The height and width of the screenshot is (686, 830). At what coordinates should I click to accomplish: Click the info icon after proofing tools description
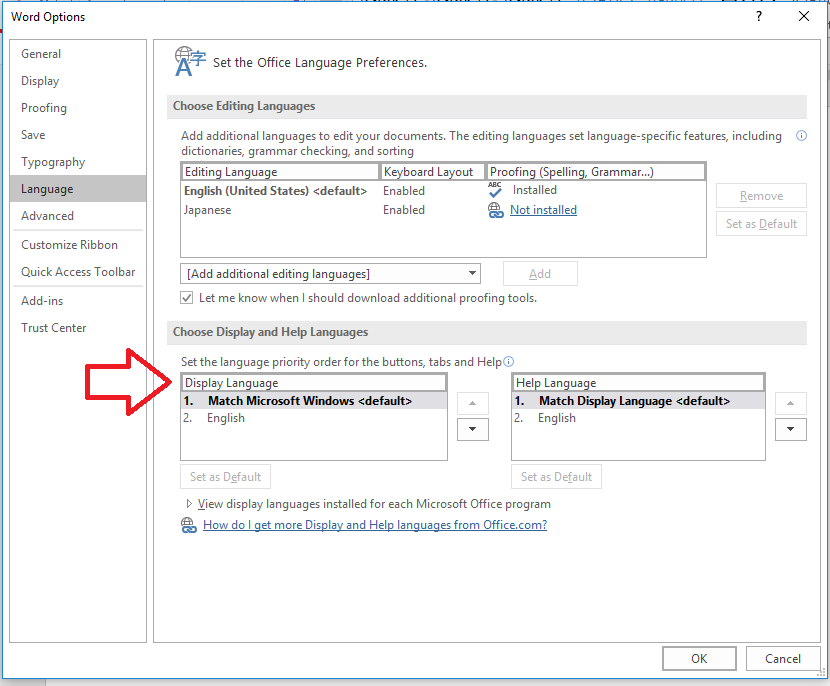pyautogui.click(x=801, y=136)
